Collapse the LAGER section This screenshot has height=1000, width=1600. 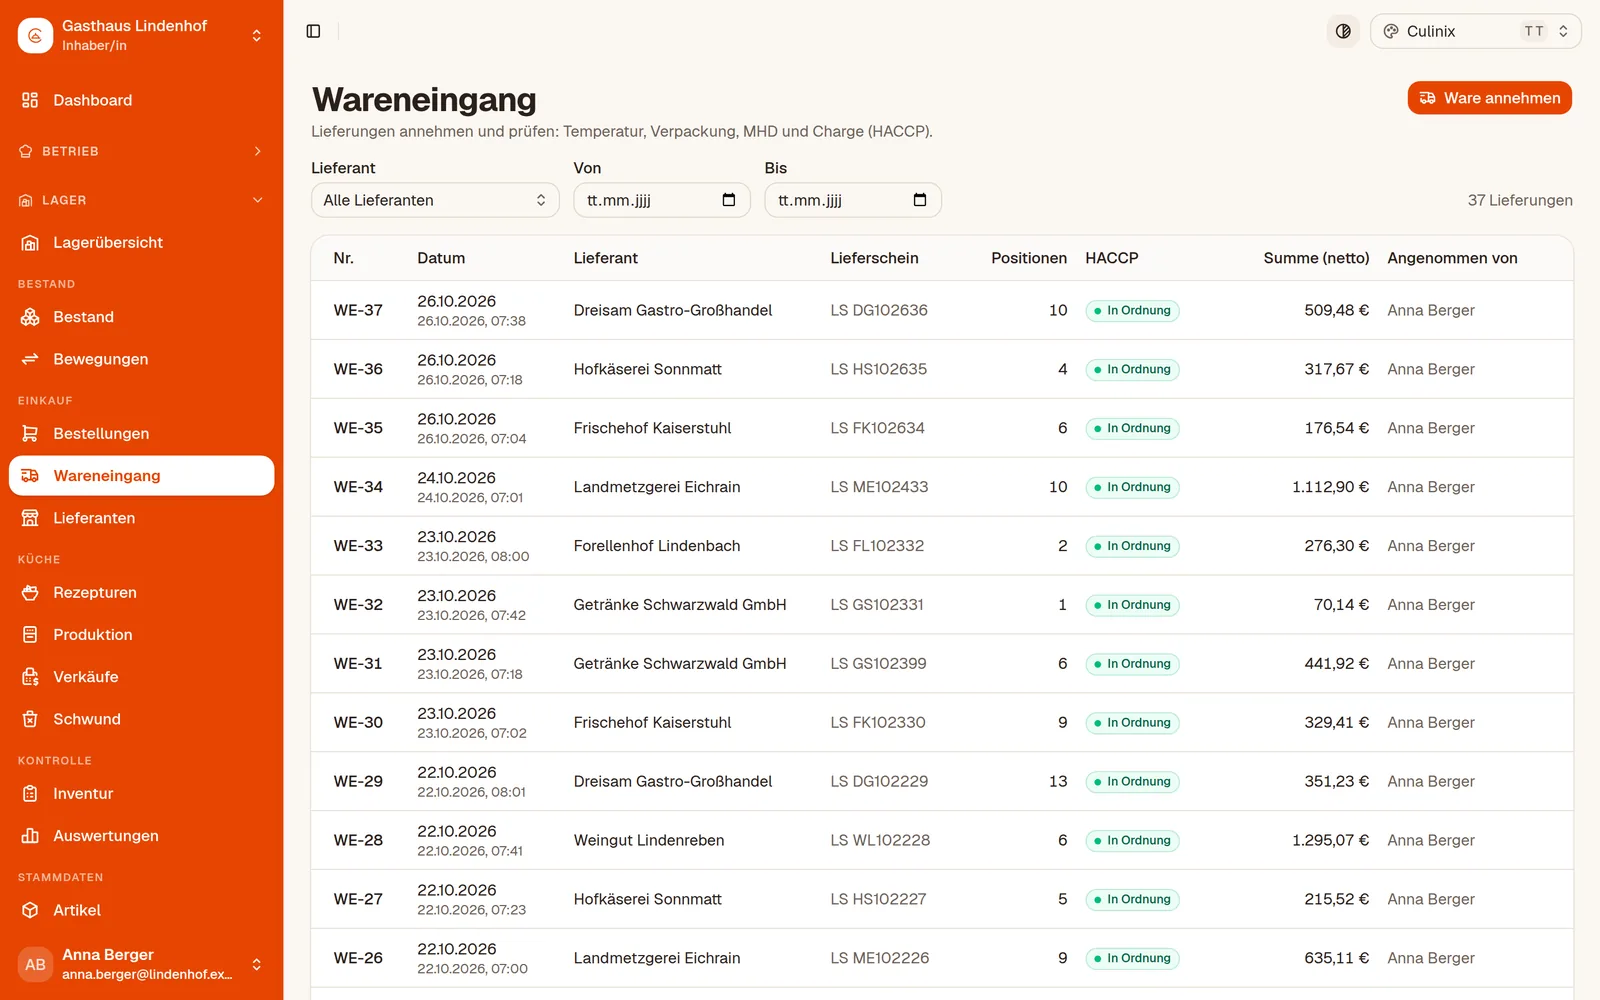point(141,200)
